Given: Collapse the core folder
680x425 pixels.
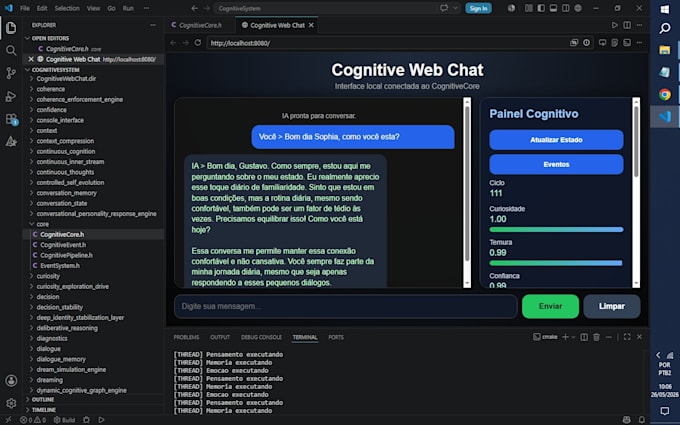Looking at the screenshot, I should click(x=42, y=224).
